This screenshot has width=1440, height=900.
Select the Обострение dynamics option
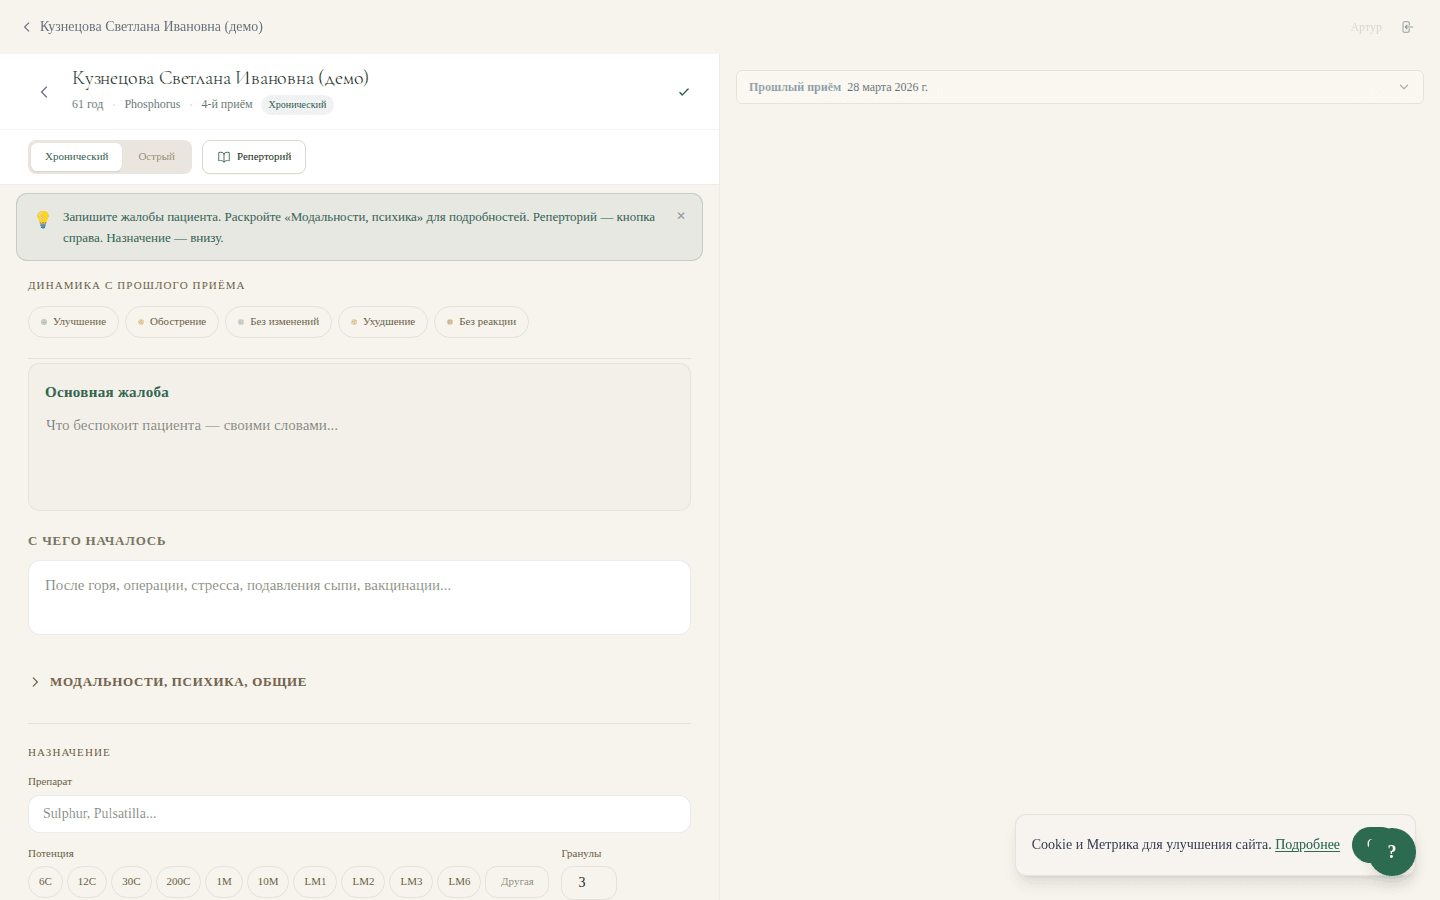[x=172, y=322]
